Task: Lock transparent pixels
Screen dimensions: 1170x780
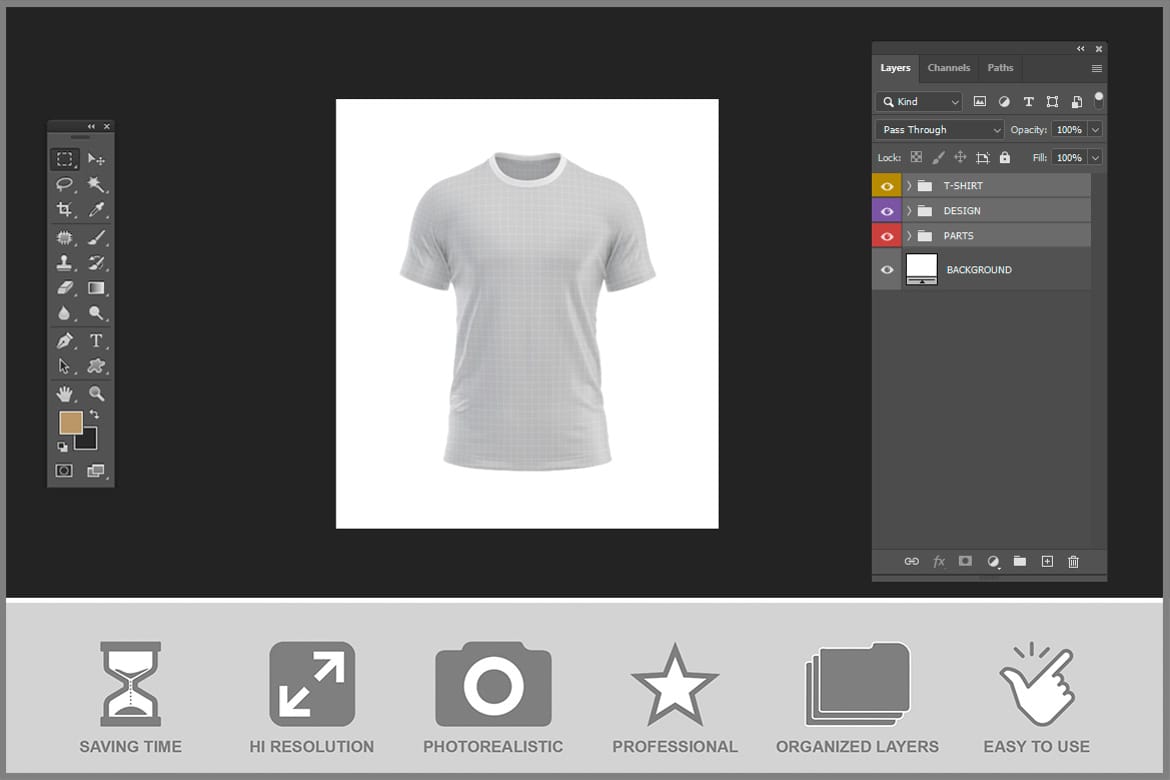Action: 916,157
